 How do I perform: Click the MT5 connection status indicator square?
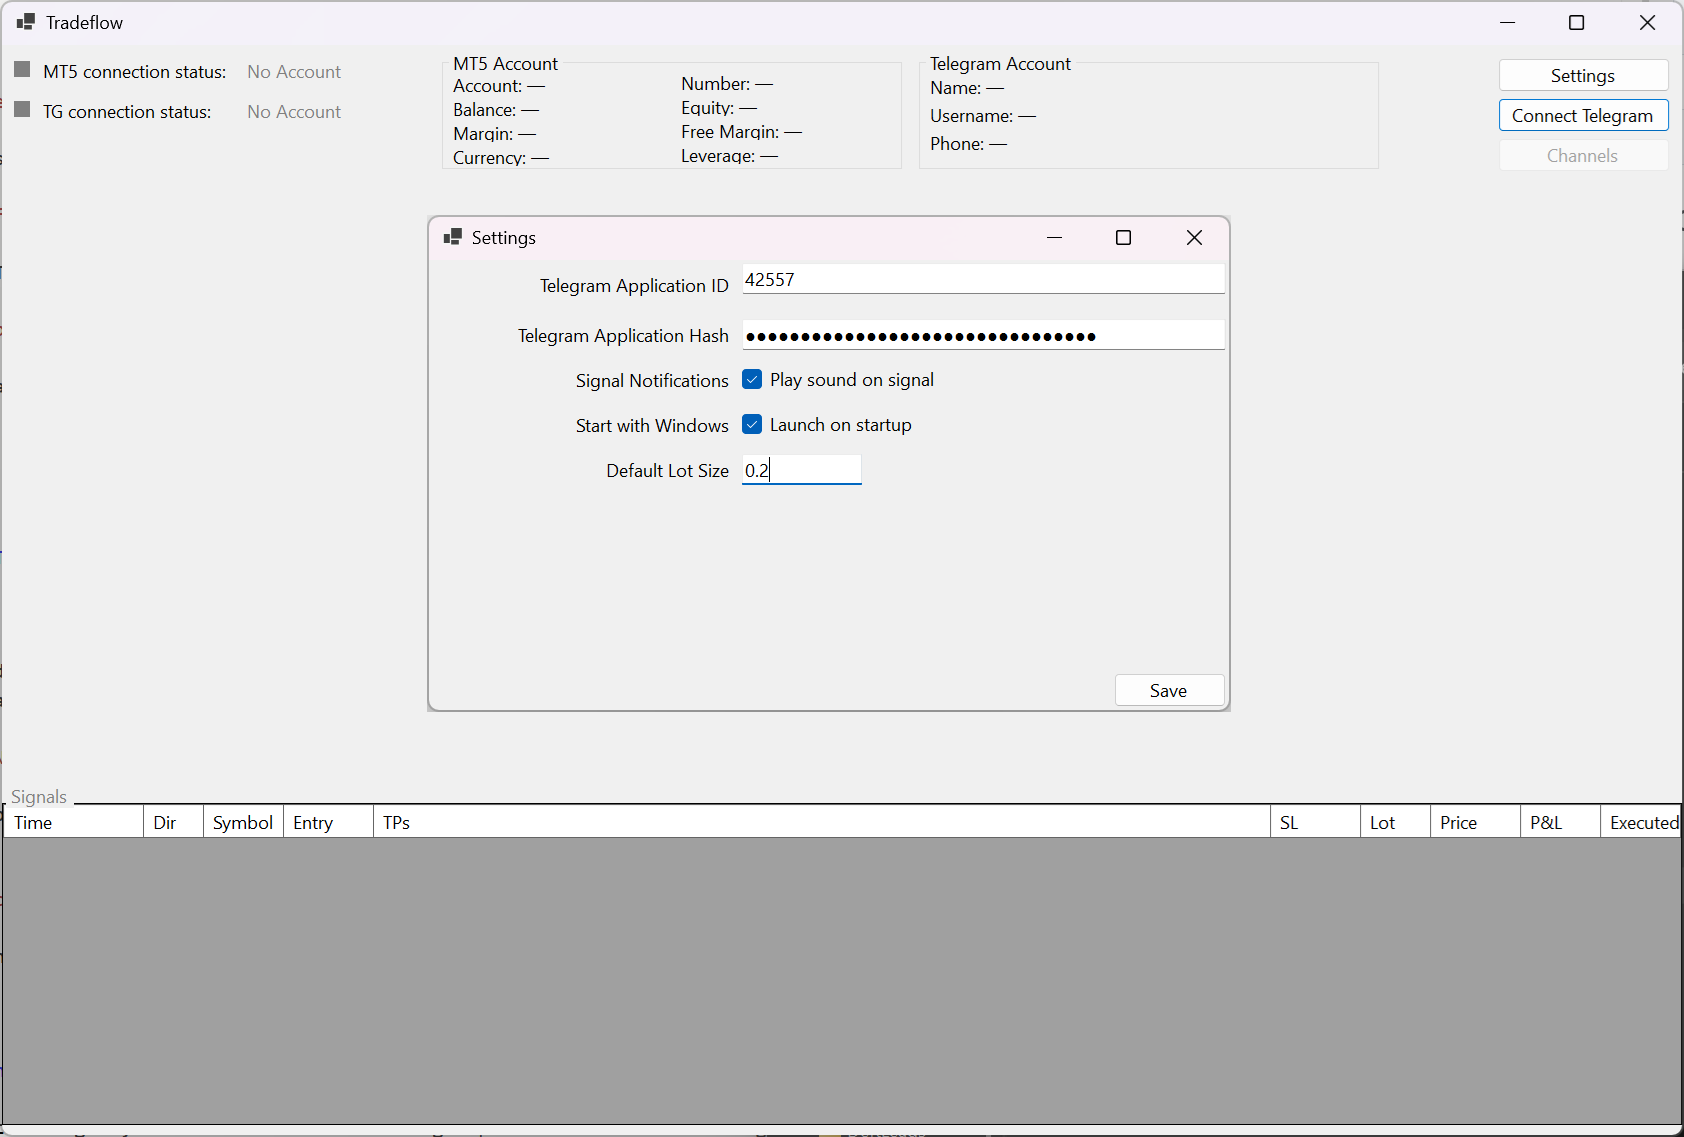(22, 70)
